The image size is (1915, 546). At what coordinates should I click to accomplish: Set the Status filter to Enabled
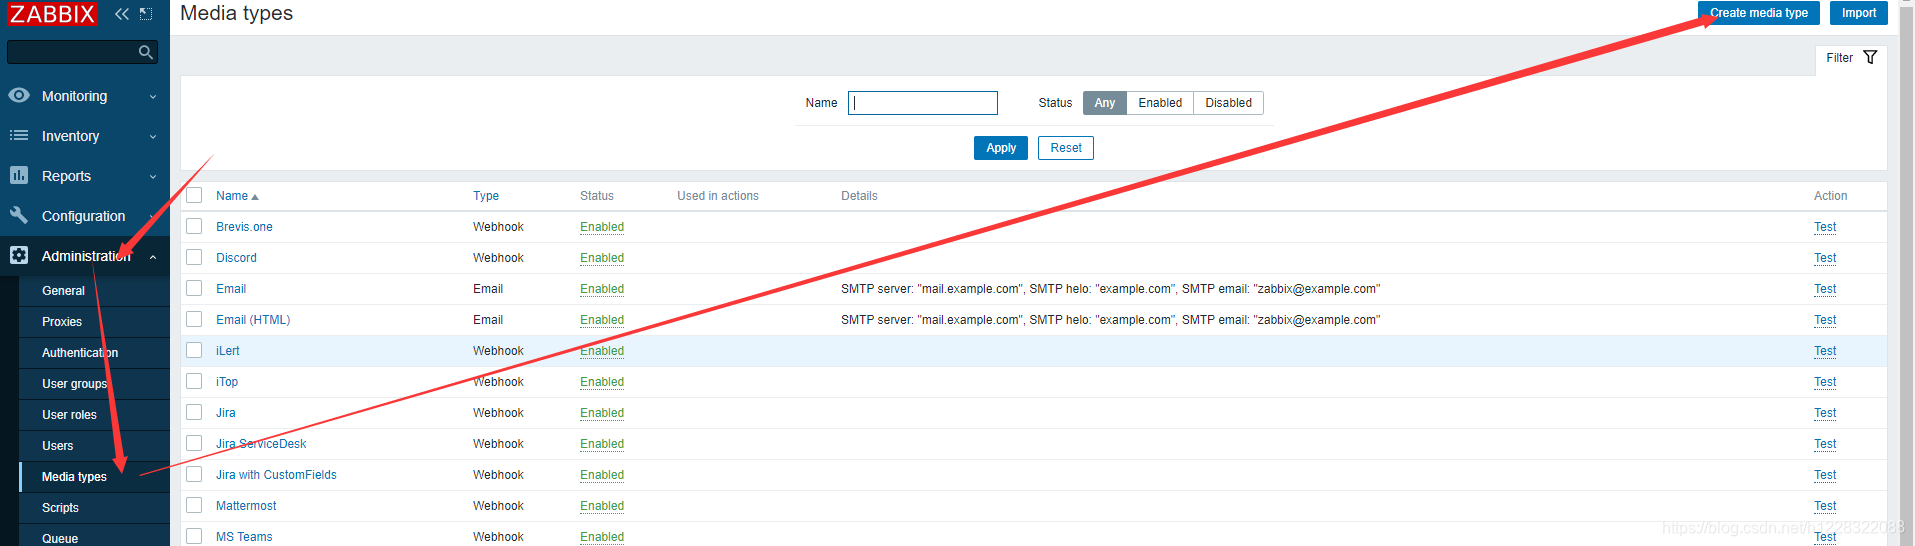point(1160,103)
